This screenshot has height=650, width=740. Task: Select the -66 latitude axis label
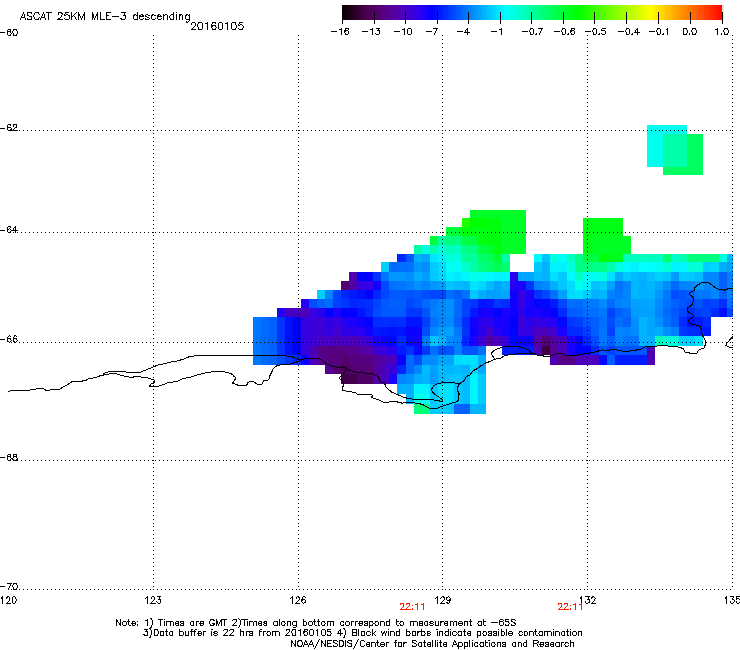coord(9,340)
